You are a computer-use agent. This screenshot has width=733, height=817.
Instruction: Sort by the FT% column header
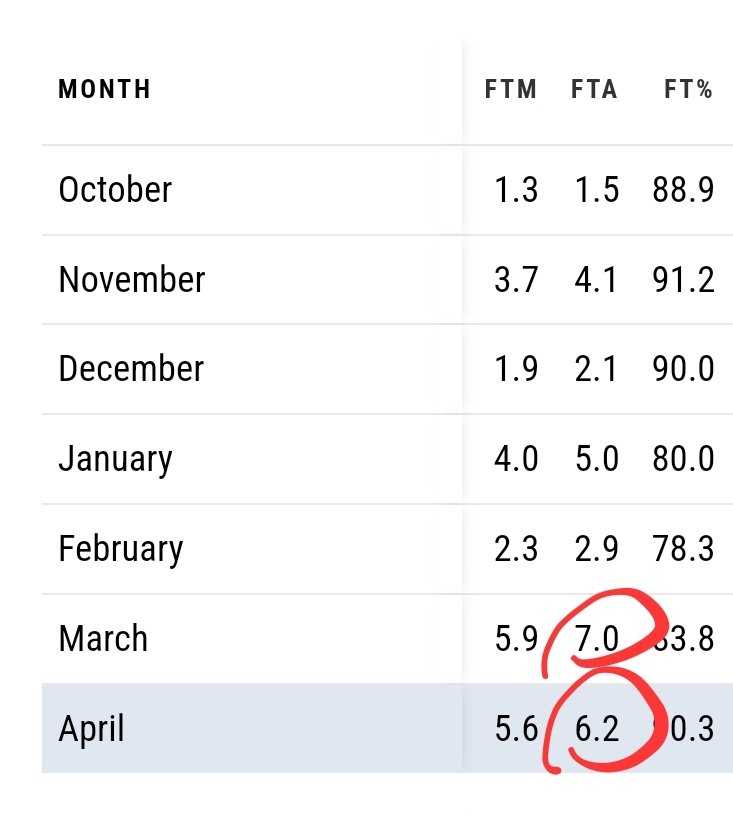pyautogui.click(x=688, y=89)
